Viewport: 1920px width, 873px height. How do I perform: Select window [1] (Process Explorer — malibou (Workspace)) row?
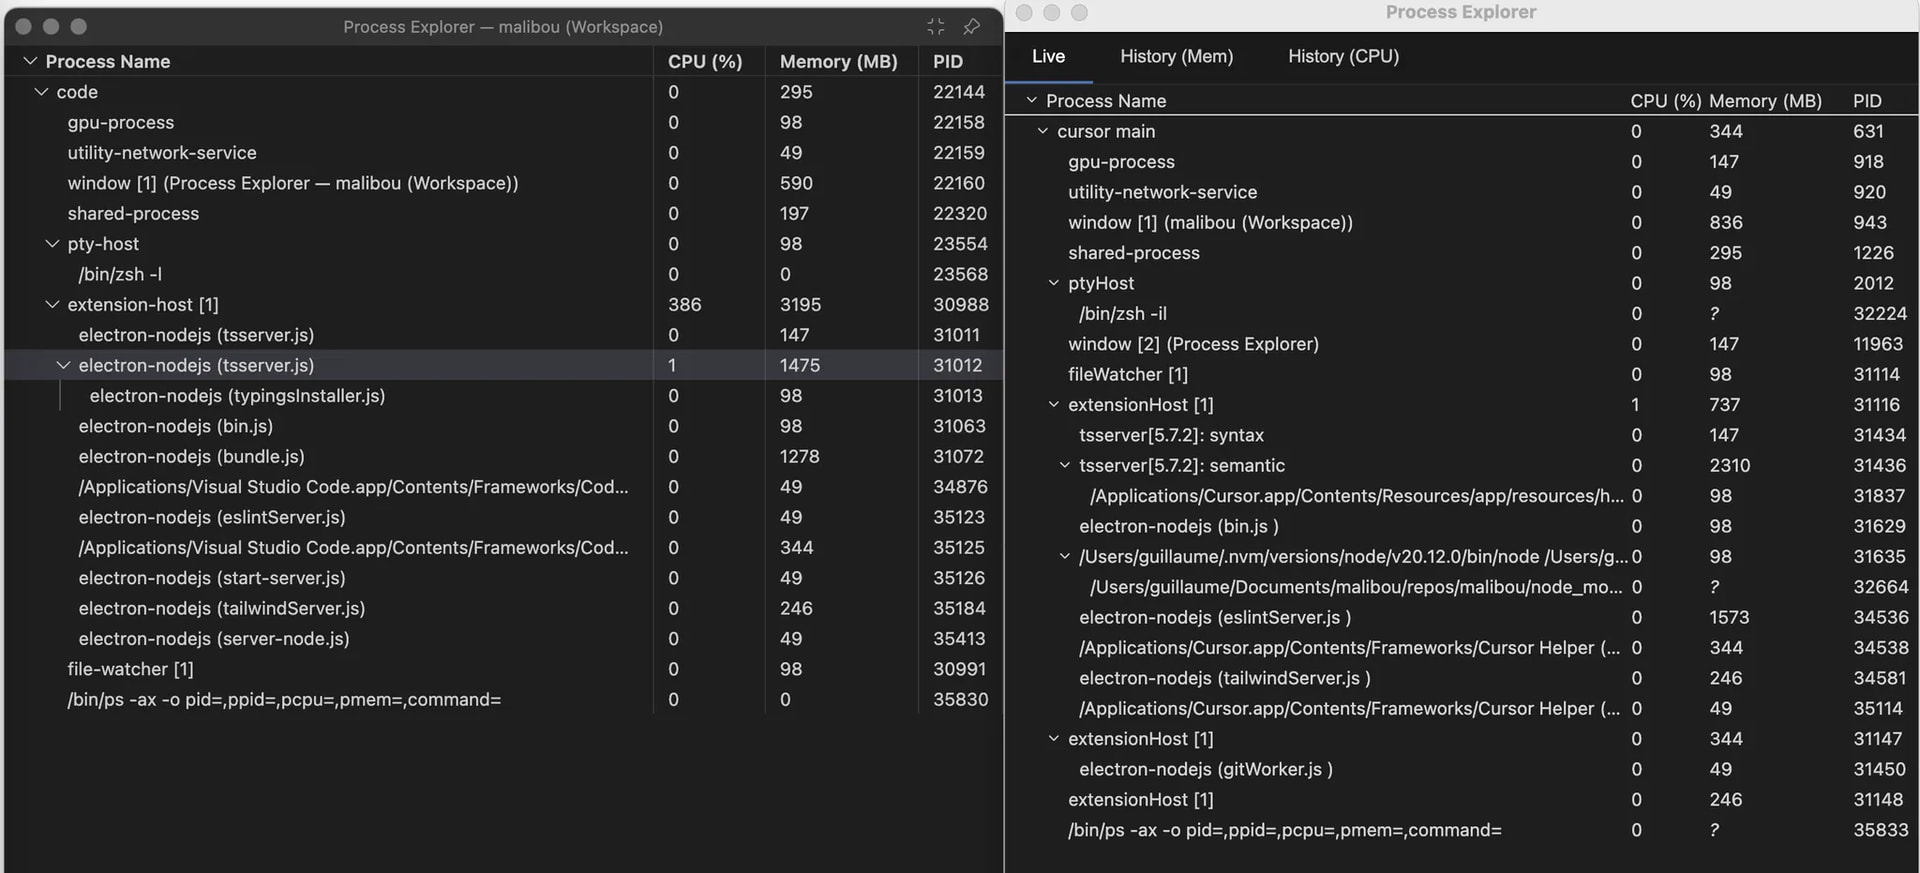[504, 184]
